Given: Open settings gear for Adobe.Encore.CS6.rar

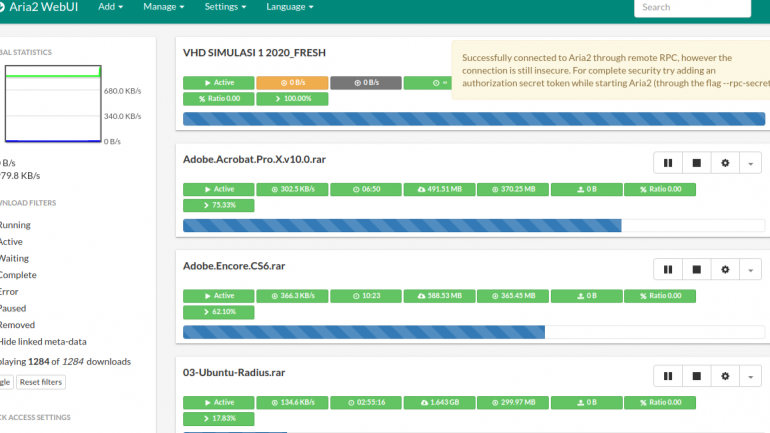Looking at the screenshot, I should [x=725, y=270].
